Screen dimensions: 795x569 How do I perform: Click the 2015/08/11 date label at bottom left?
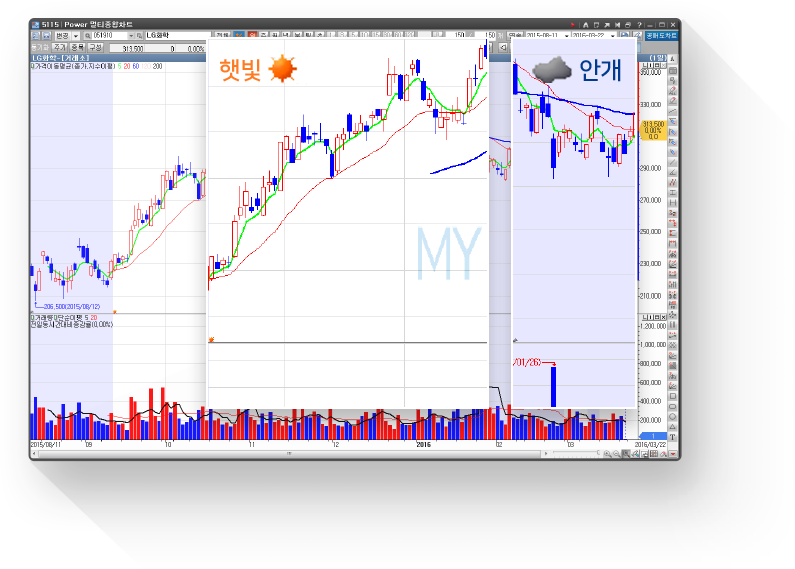tap(46, 445)
